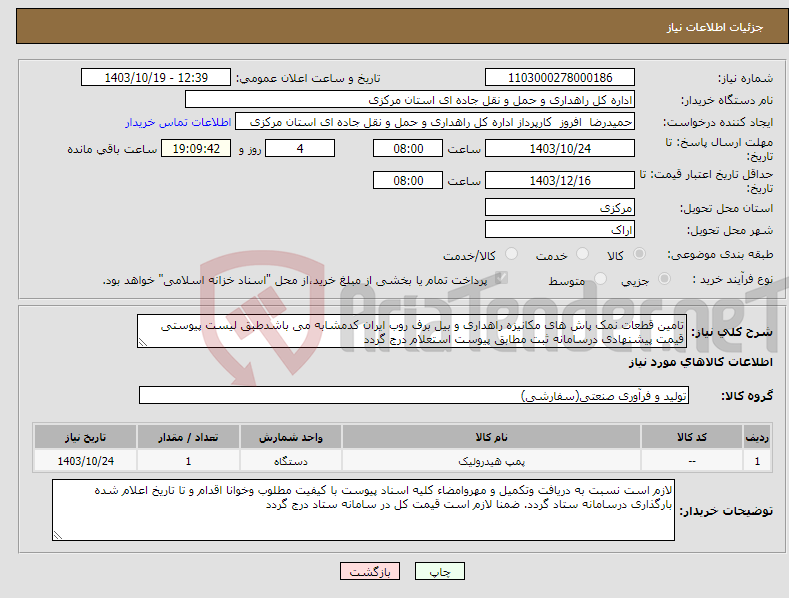789x598 pixels.
Task: Click the دستگاه unit cell
Action: click(x=291, y=461)
